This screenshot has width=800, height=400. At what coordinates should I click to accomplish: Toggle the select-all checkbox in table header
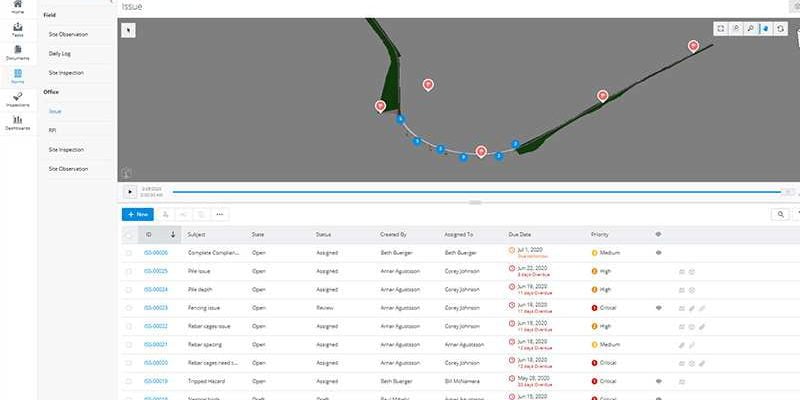(x=128, y=234)
